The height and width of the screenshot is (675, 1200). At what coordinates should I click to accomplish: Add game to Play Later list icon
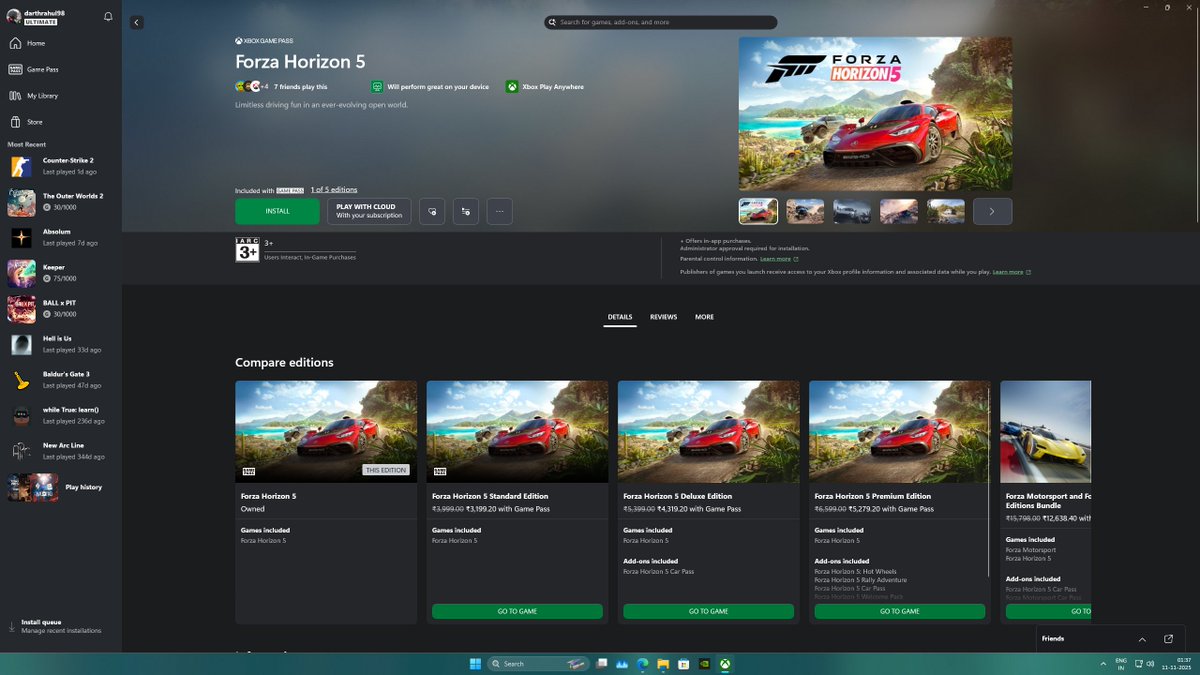465,211
